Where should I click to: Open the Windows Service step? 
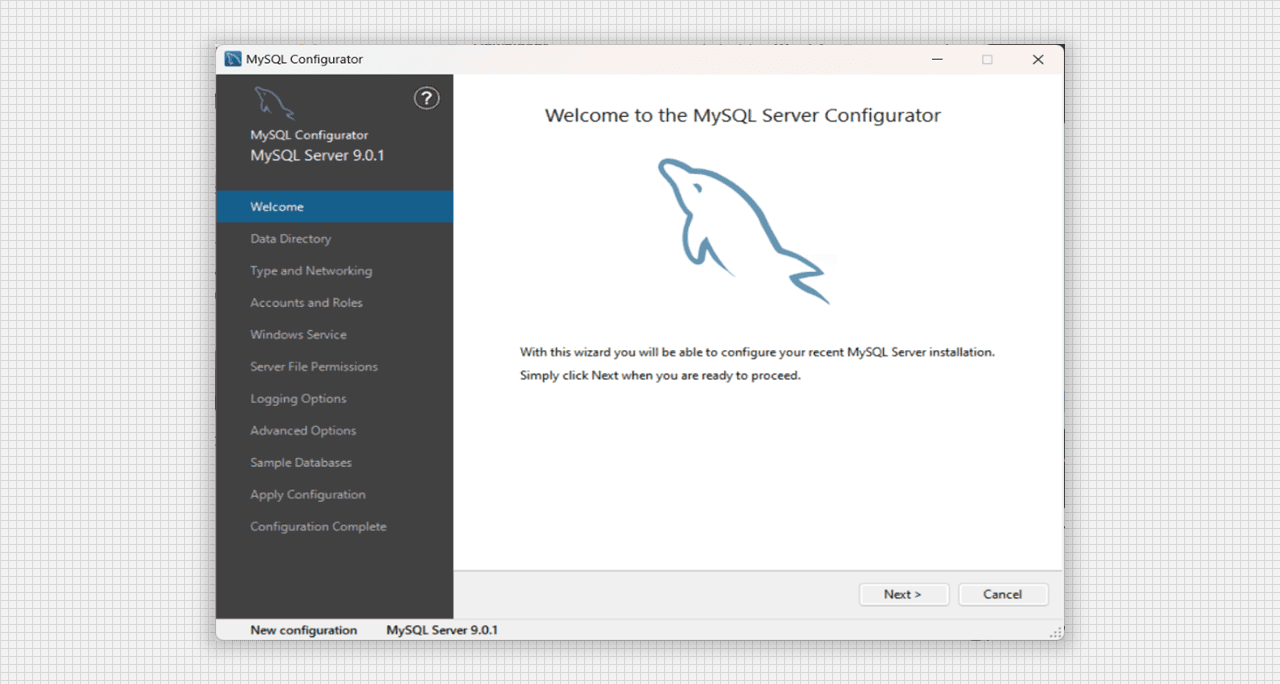(298, 335)
